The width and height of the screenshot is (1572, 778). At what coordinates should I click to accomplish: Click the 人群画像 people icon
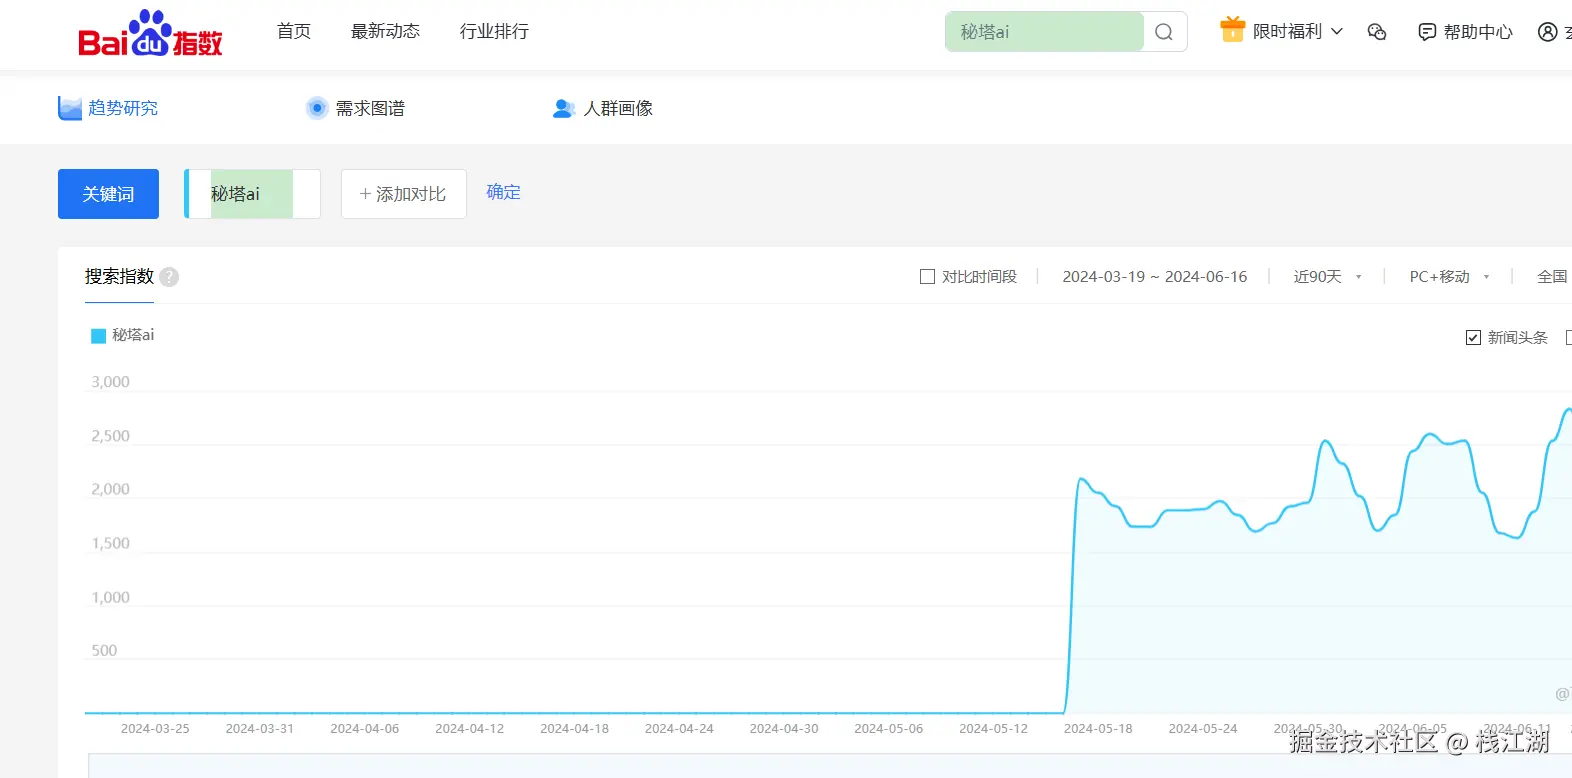pyautogui.click(x=564, y=108)
